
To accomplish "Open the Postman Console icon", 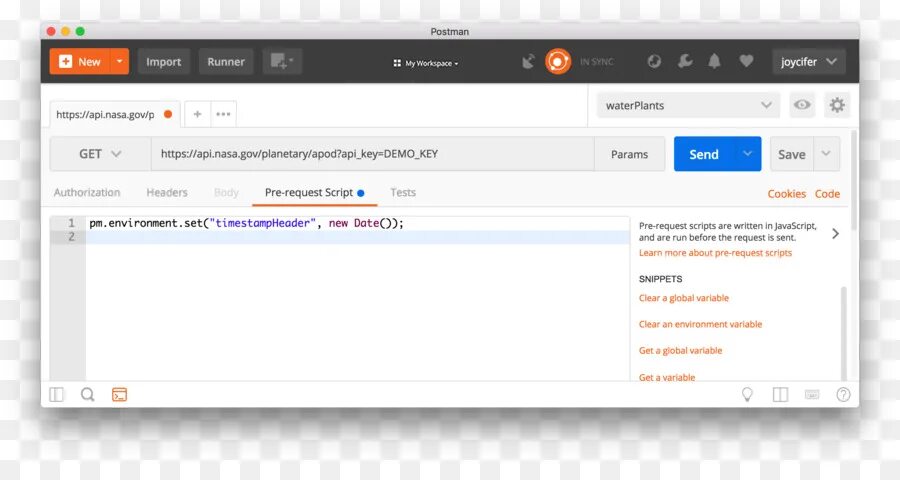I will (119, 394).
